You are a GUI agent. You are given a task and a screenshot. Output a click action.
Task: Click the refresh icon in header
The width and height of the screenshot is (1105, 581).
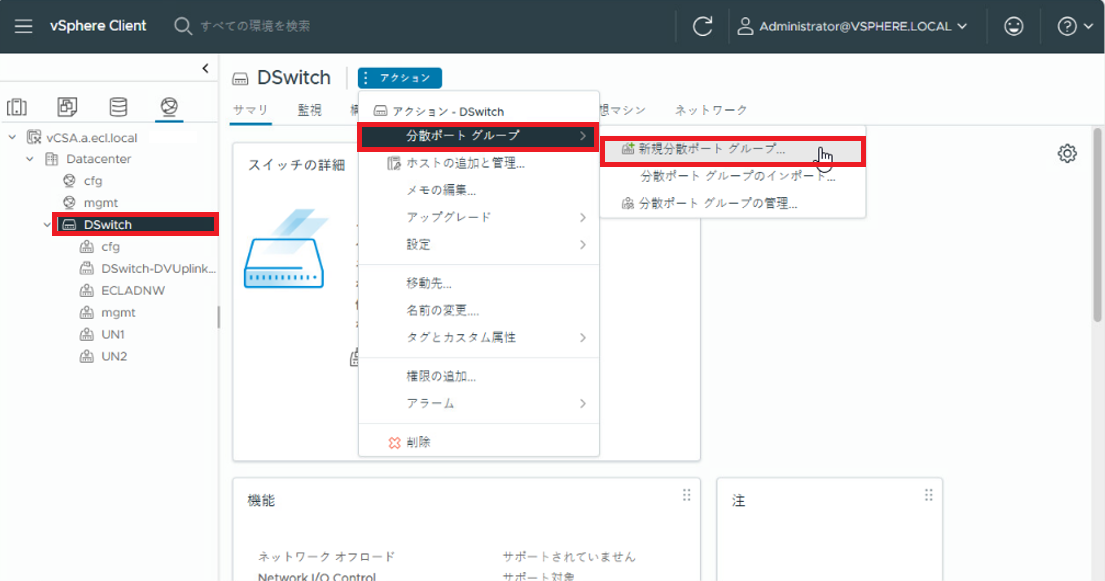pyautogui.click(x=702, y=27)
